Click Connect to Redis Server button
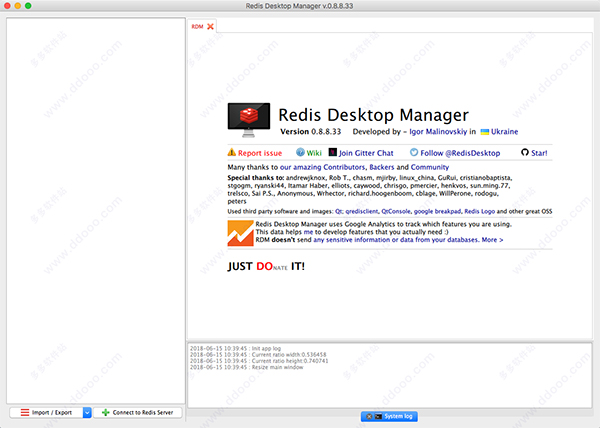 137,412
